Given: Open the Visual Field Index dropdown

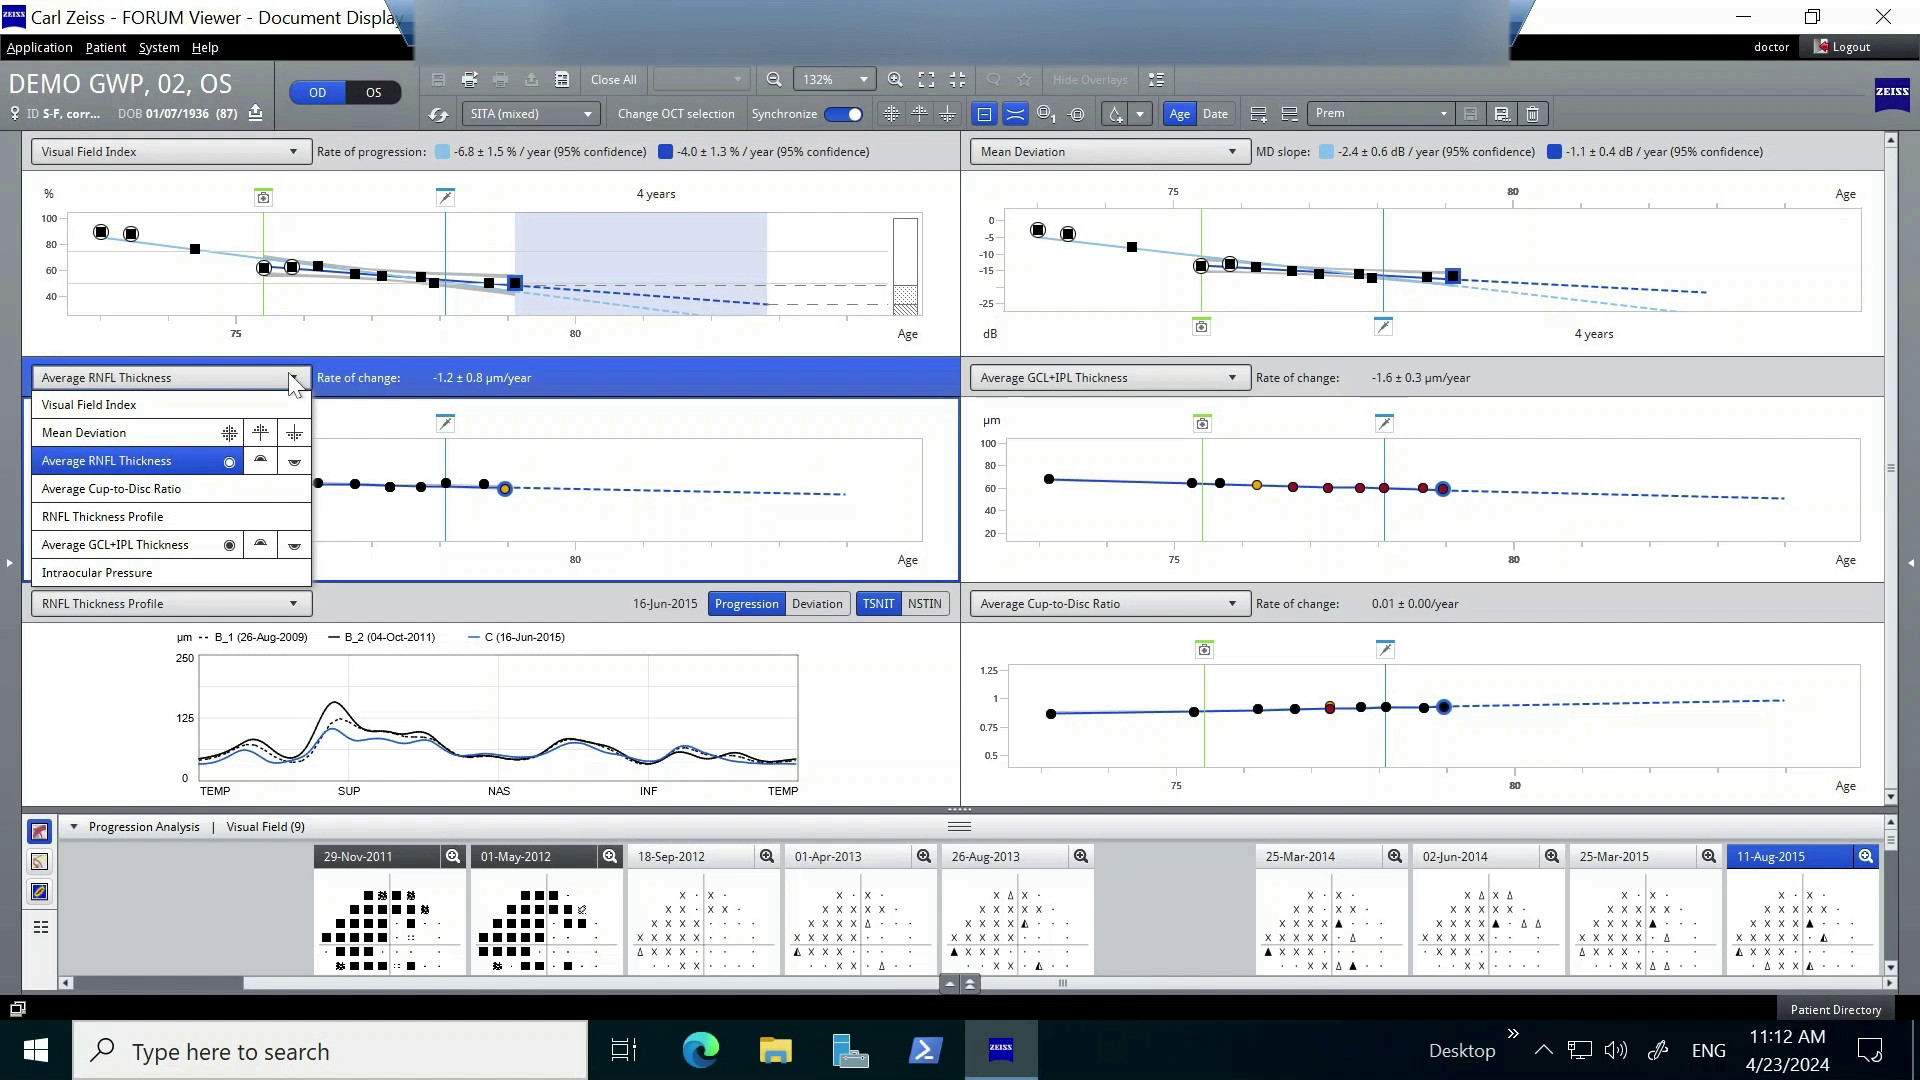Looking at the screenshot, I should pos(171,152).
